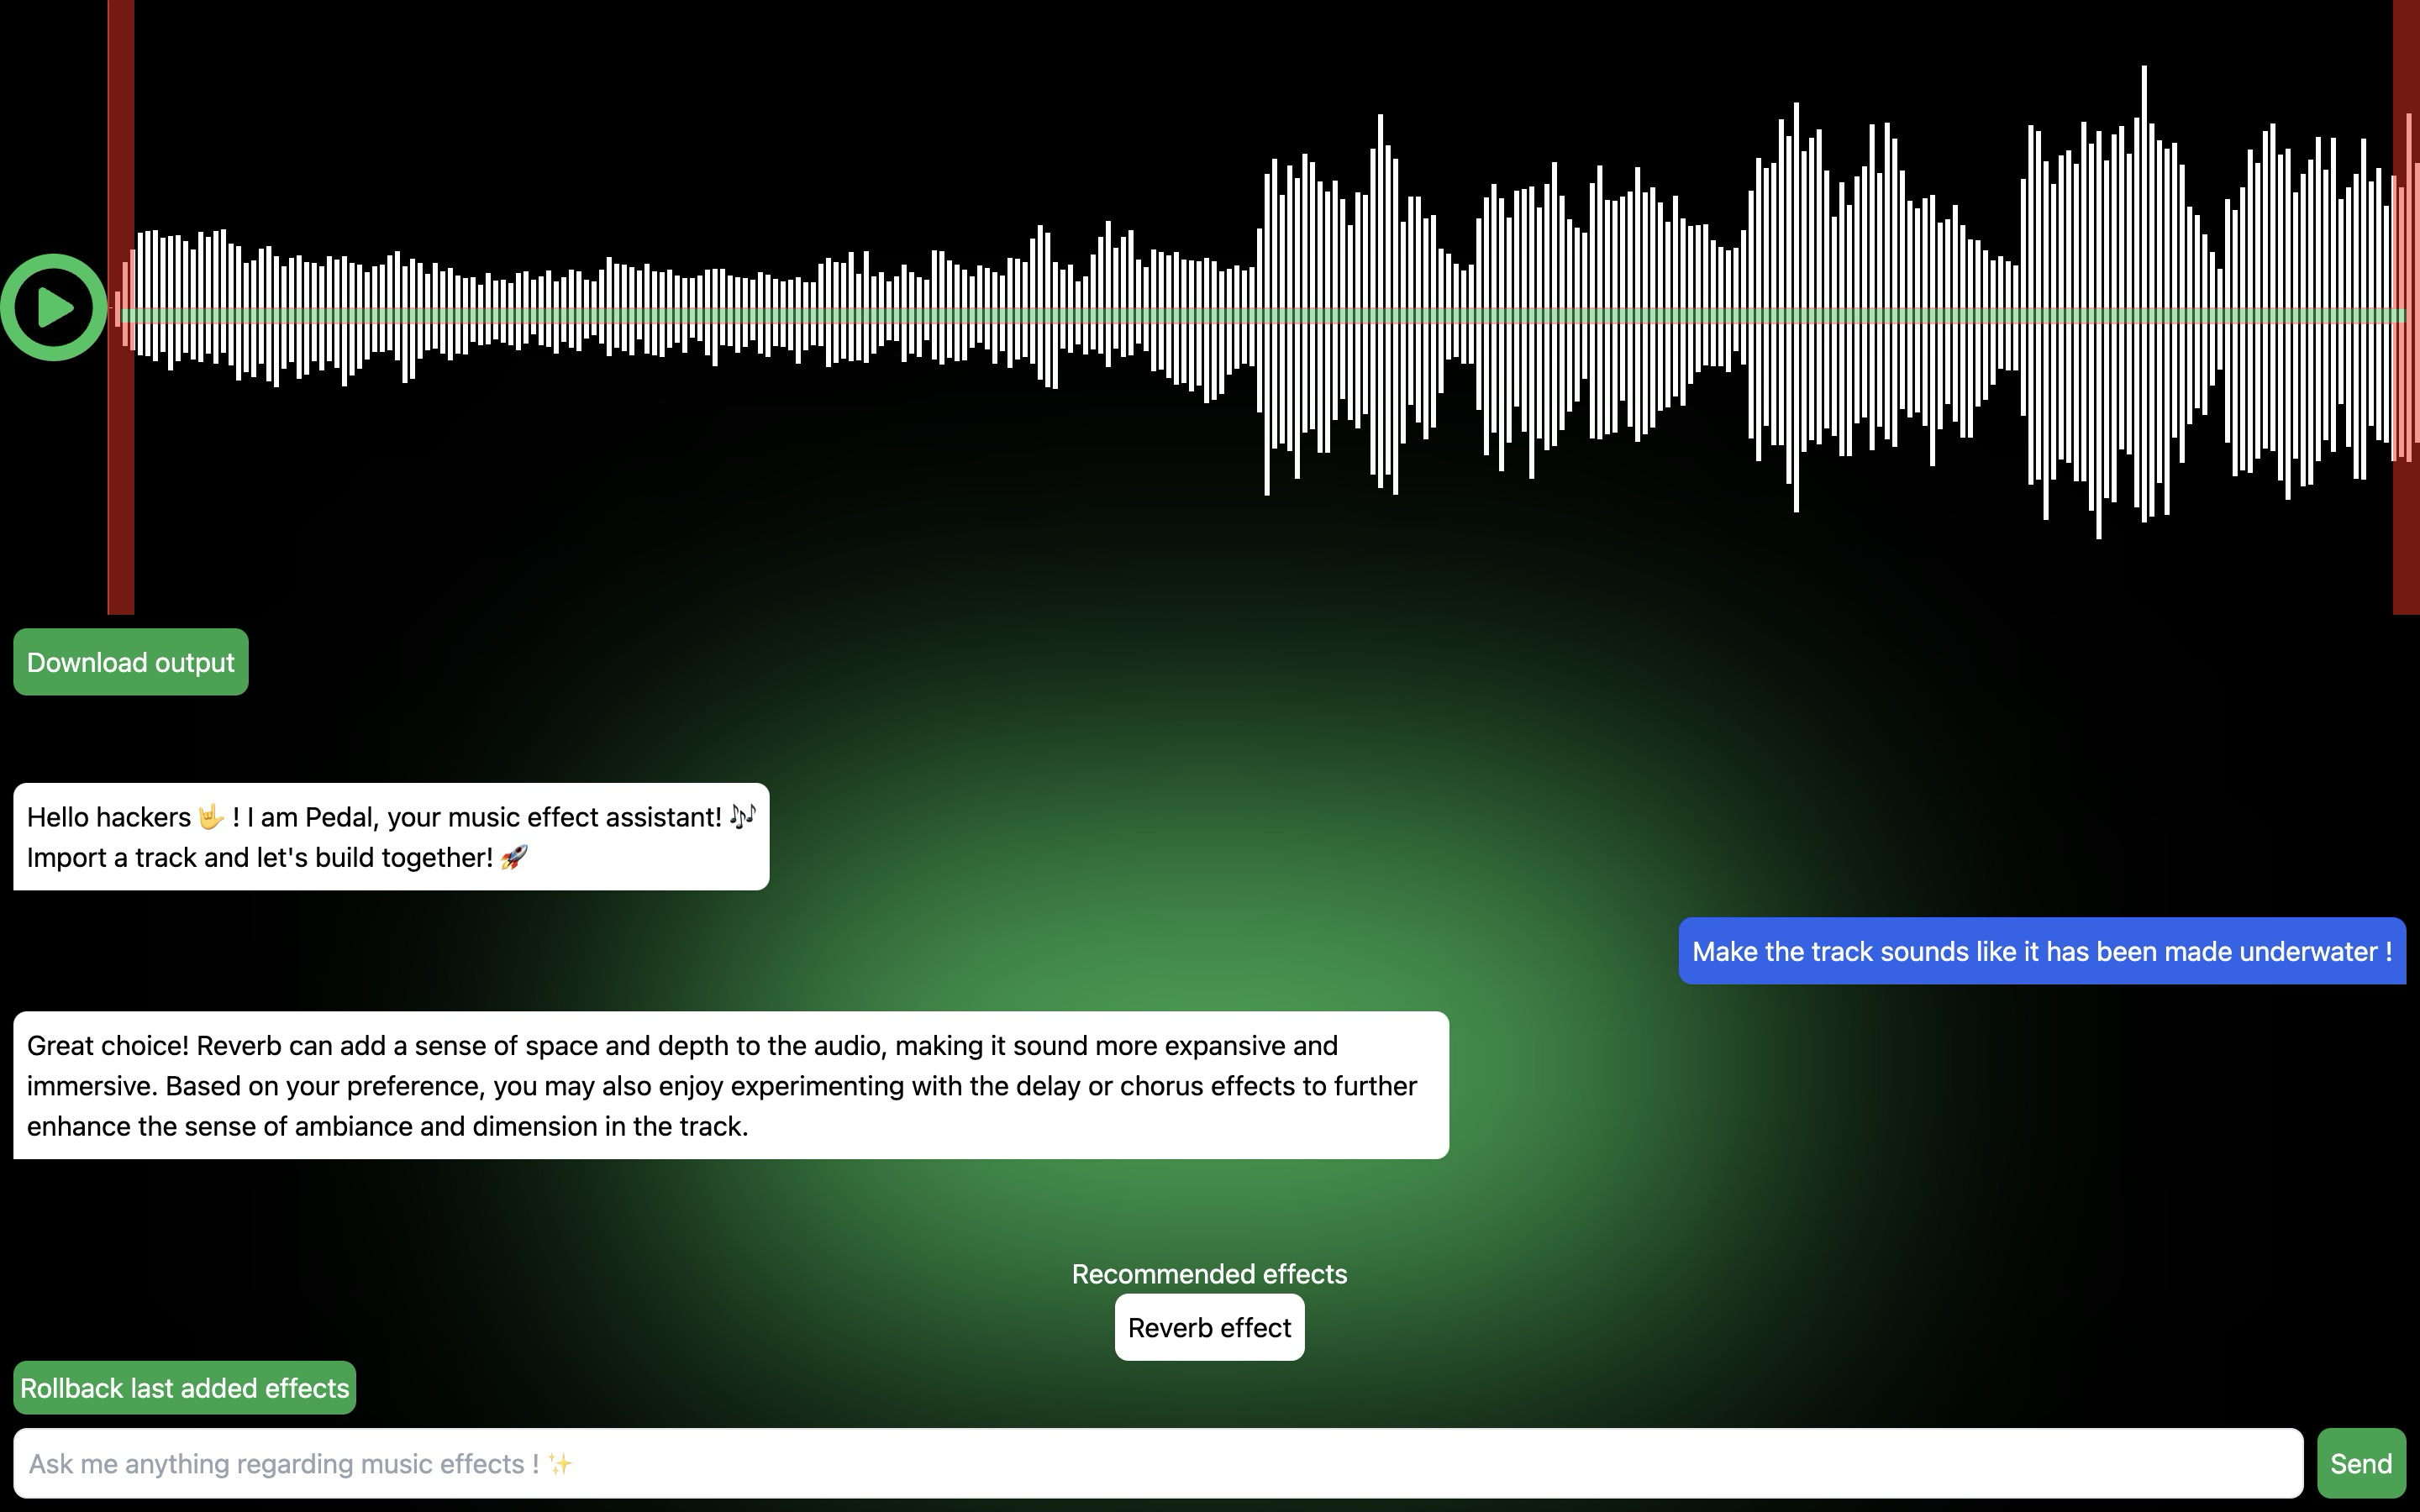Click the sparkles emoji in input placeholder
Viewport: 2420px width, 1512px height.
[560, 1464]
